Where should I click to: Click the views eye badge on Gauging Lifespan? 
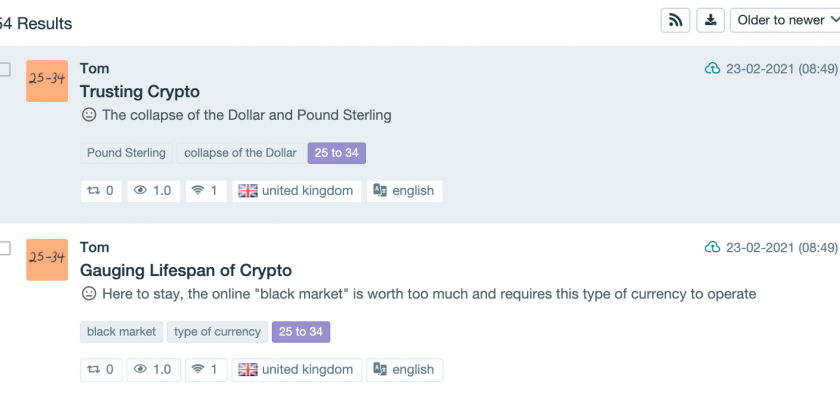155,369
